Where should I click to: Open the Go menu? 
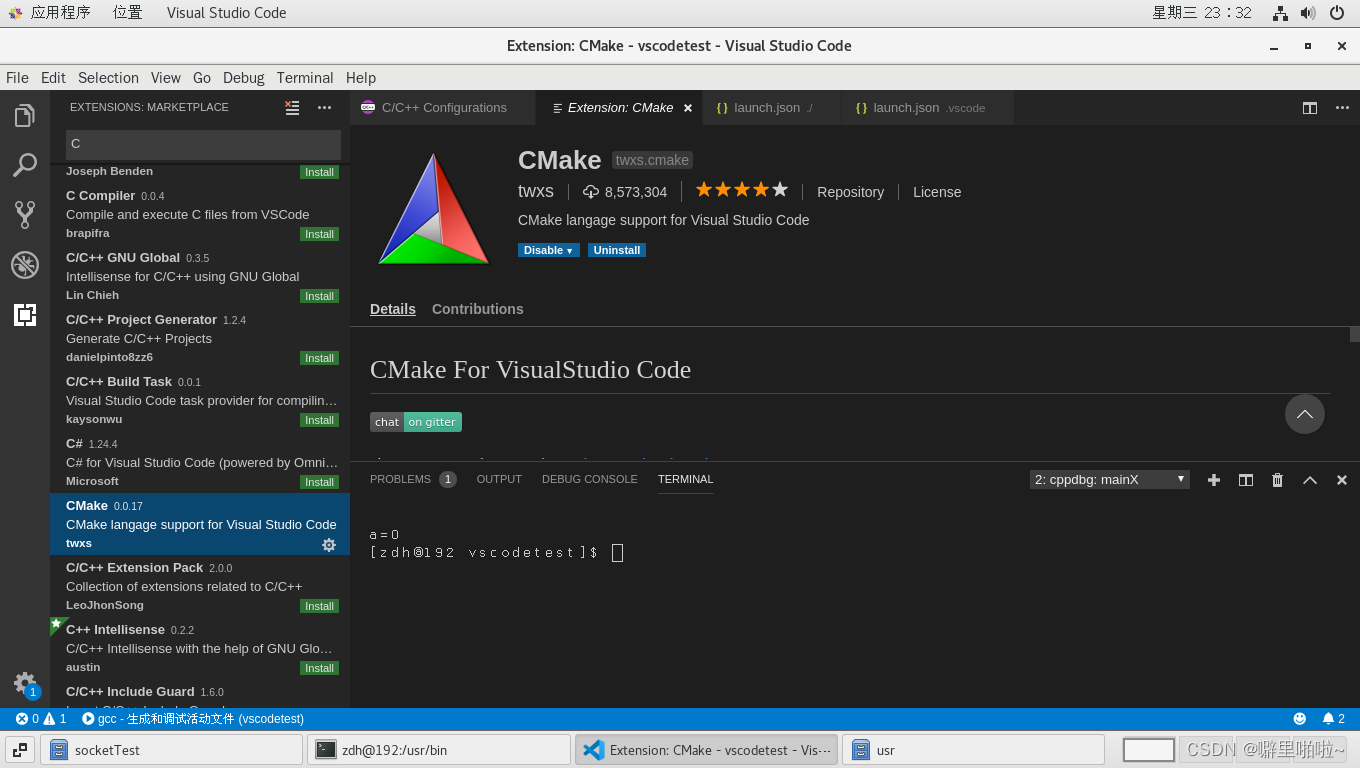coord(202,78)
